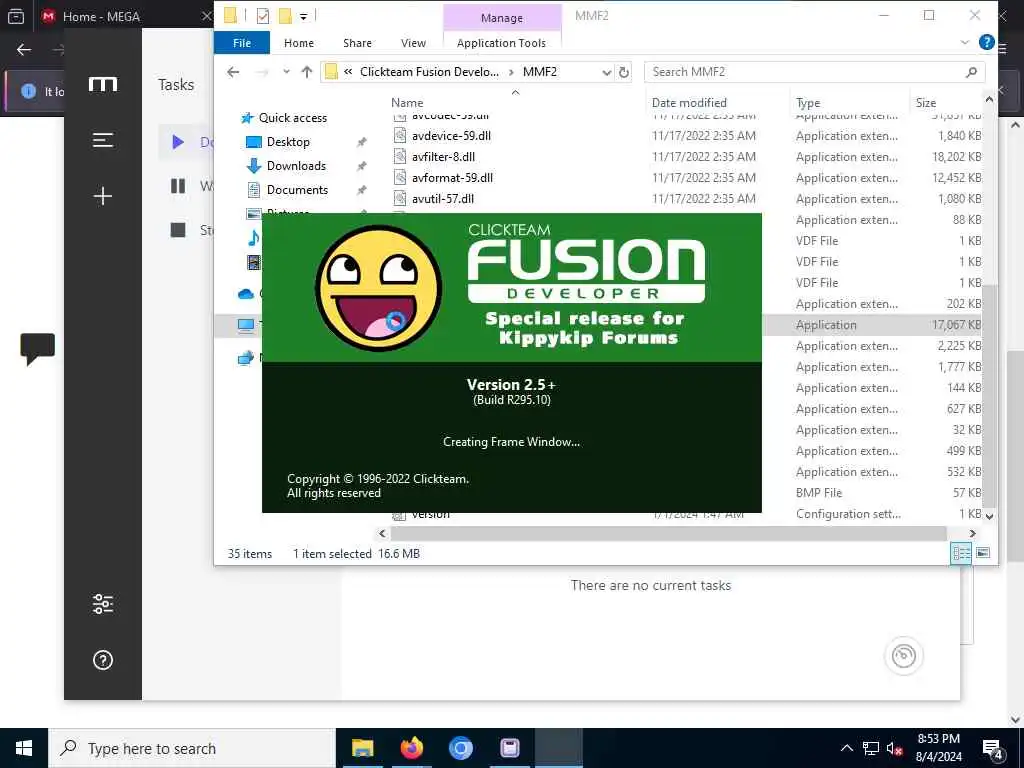Screen dimensions: 1024x768
Task: Click the muted volume tray icon
Action: tap(894, 748)
